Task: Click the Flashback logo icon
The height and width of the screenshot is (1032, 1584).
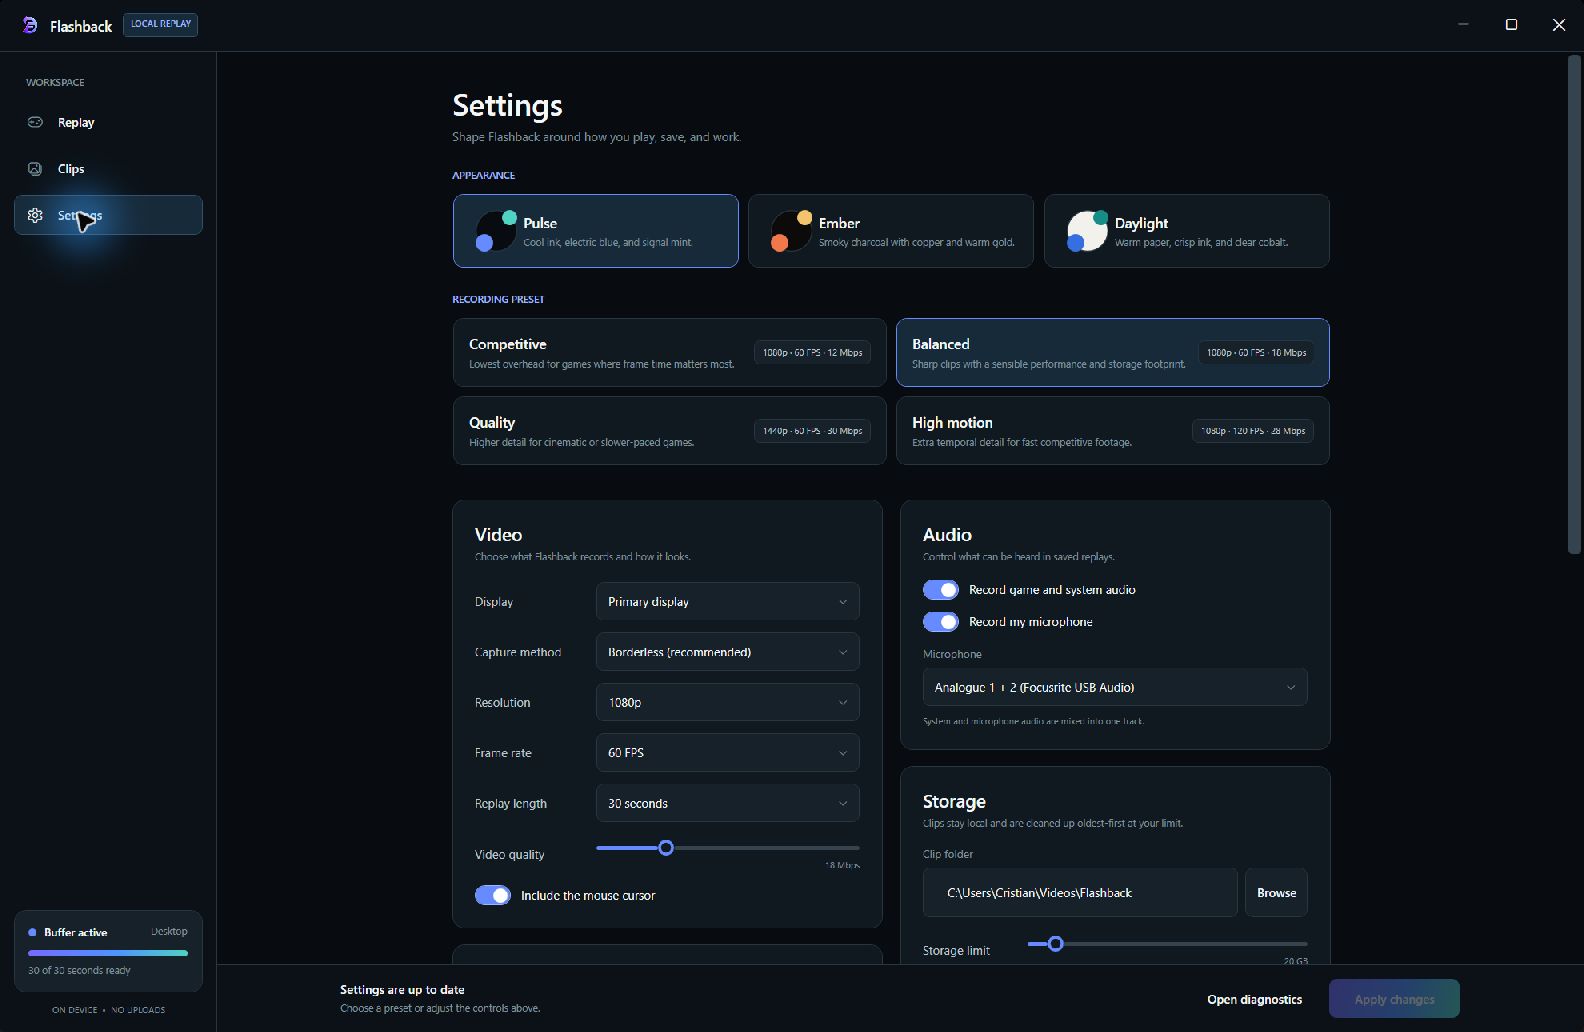Action: coord(30,25)
